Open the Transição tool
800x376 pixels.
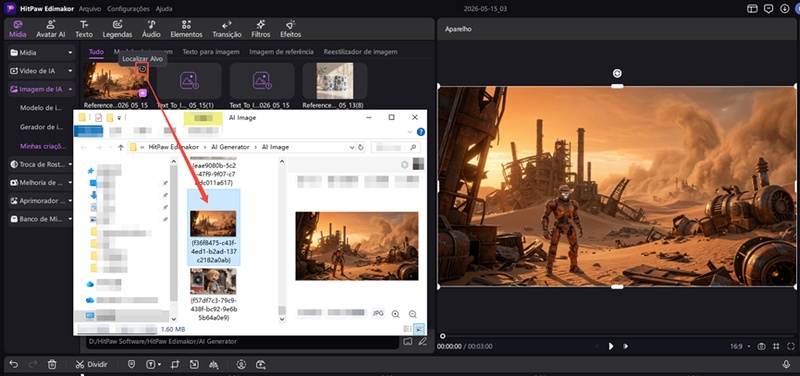pos(227,29)
